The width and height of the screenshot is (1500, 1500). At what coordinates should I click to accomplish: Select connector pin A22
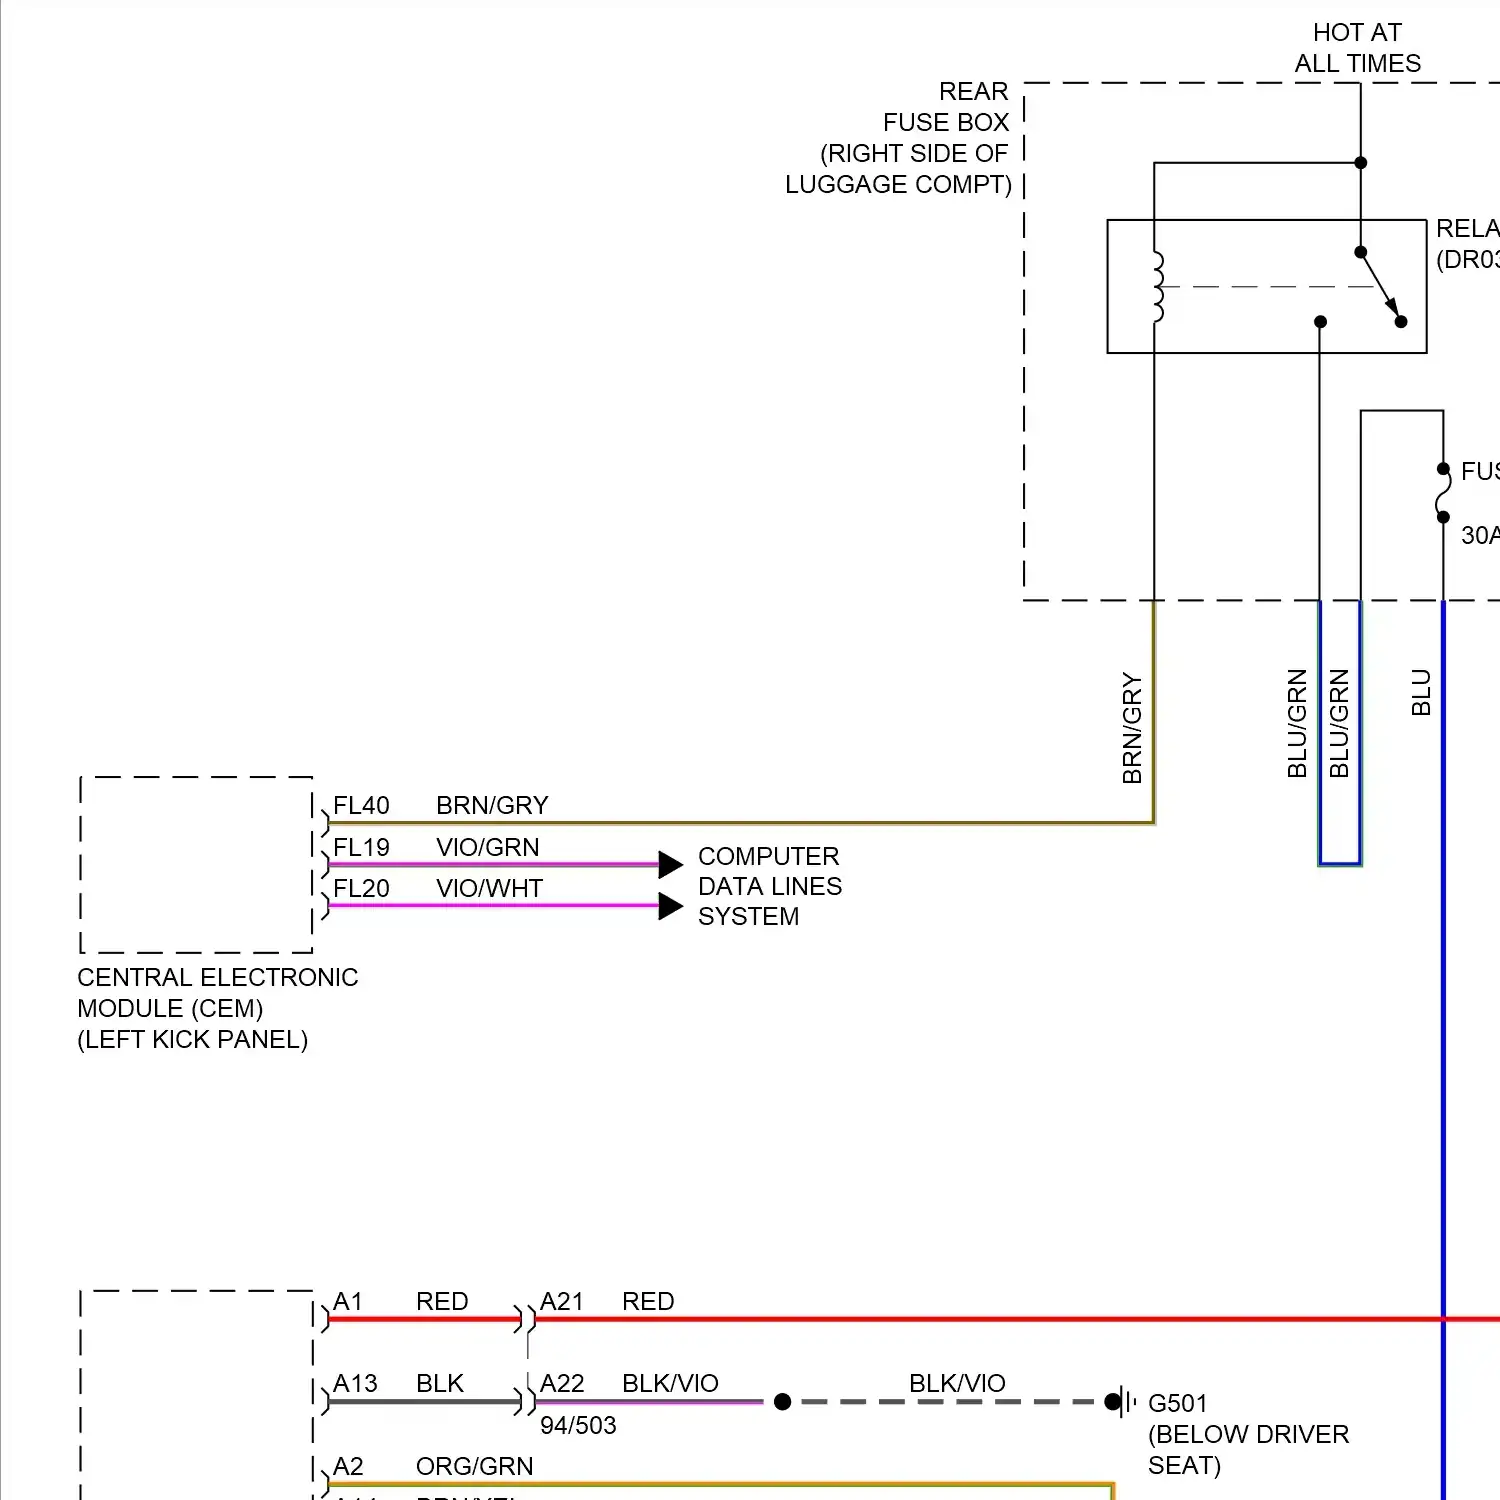(x=561, y=1384)
